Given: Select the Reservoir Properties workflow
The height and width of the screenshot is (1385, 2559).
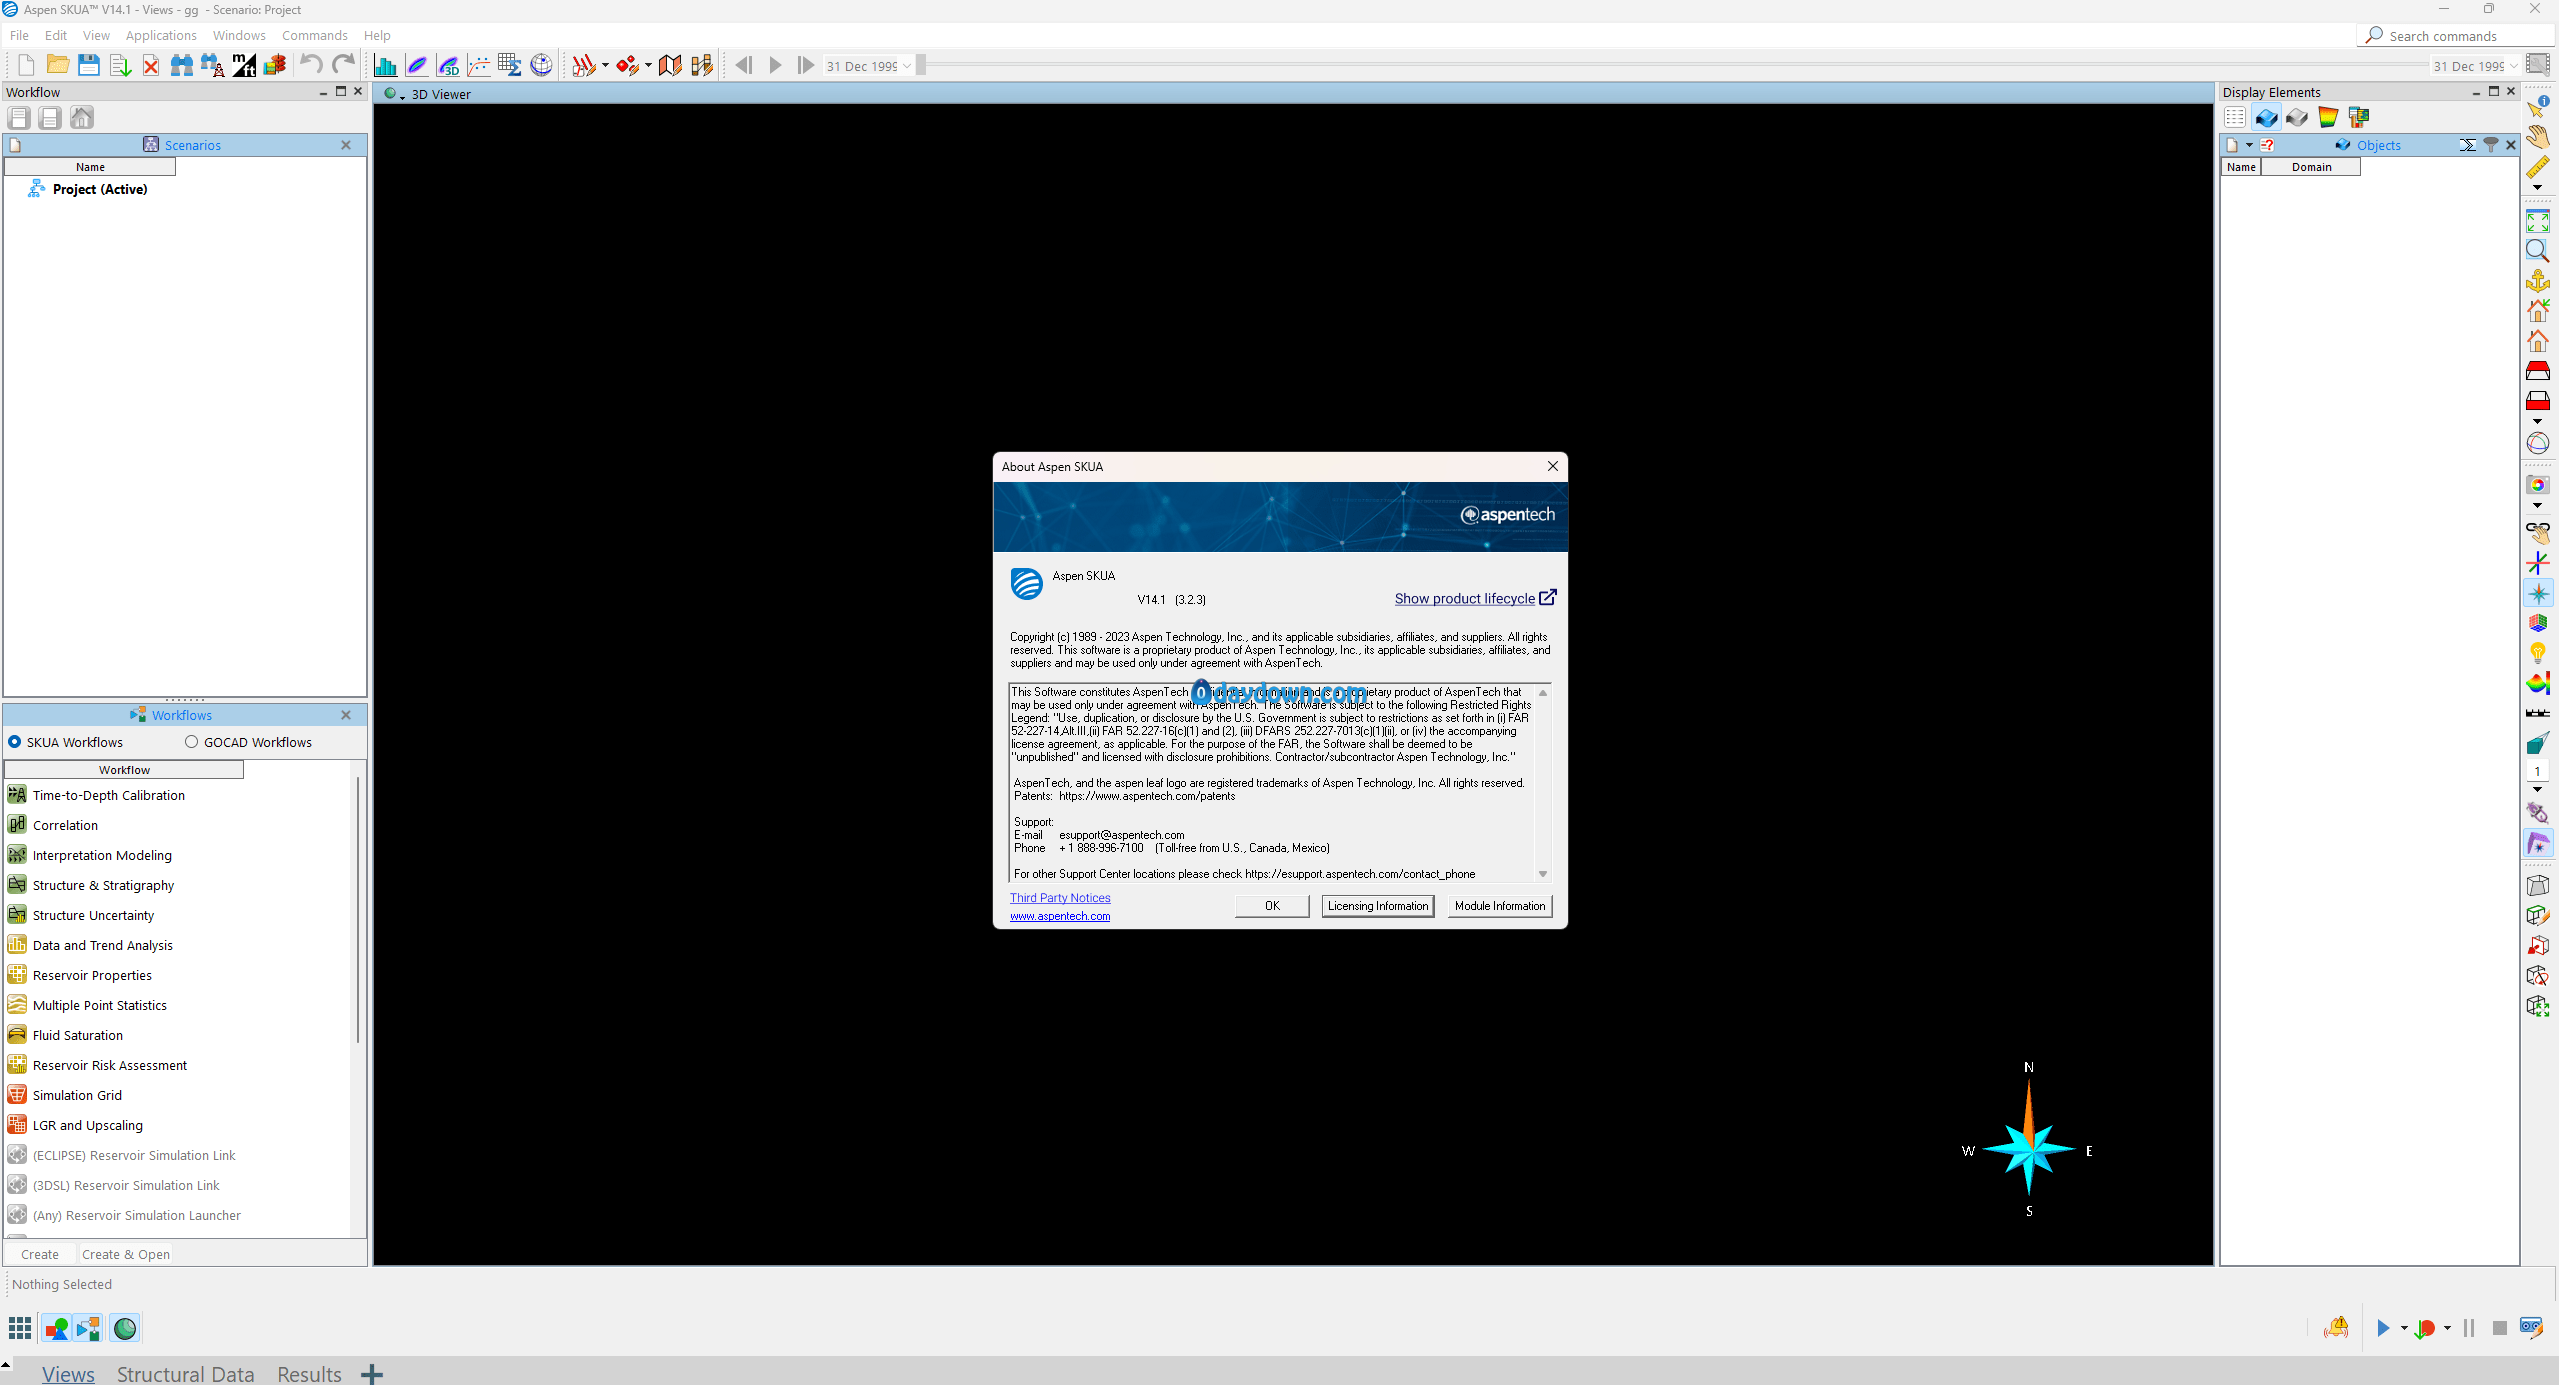Looking at the screenshot, I should point(92,975).
